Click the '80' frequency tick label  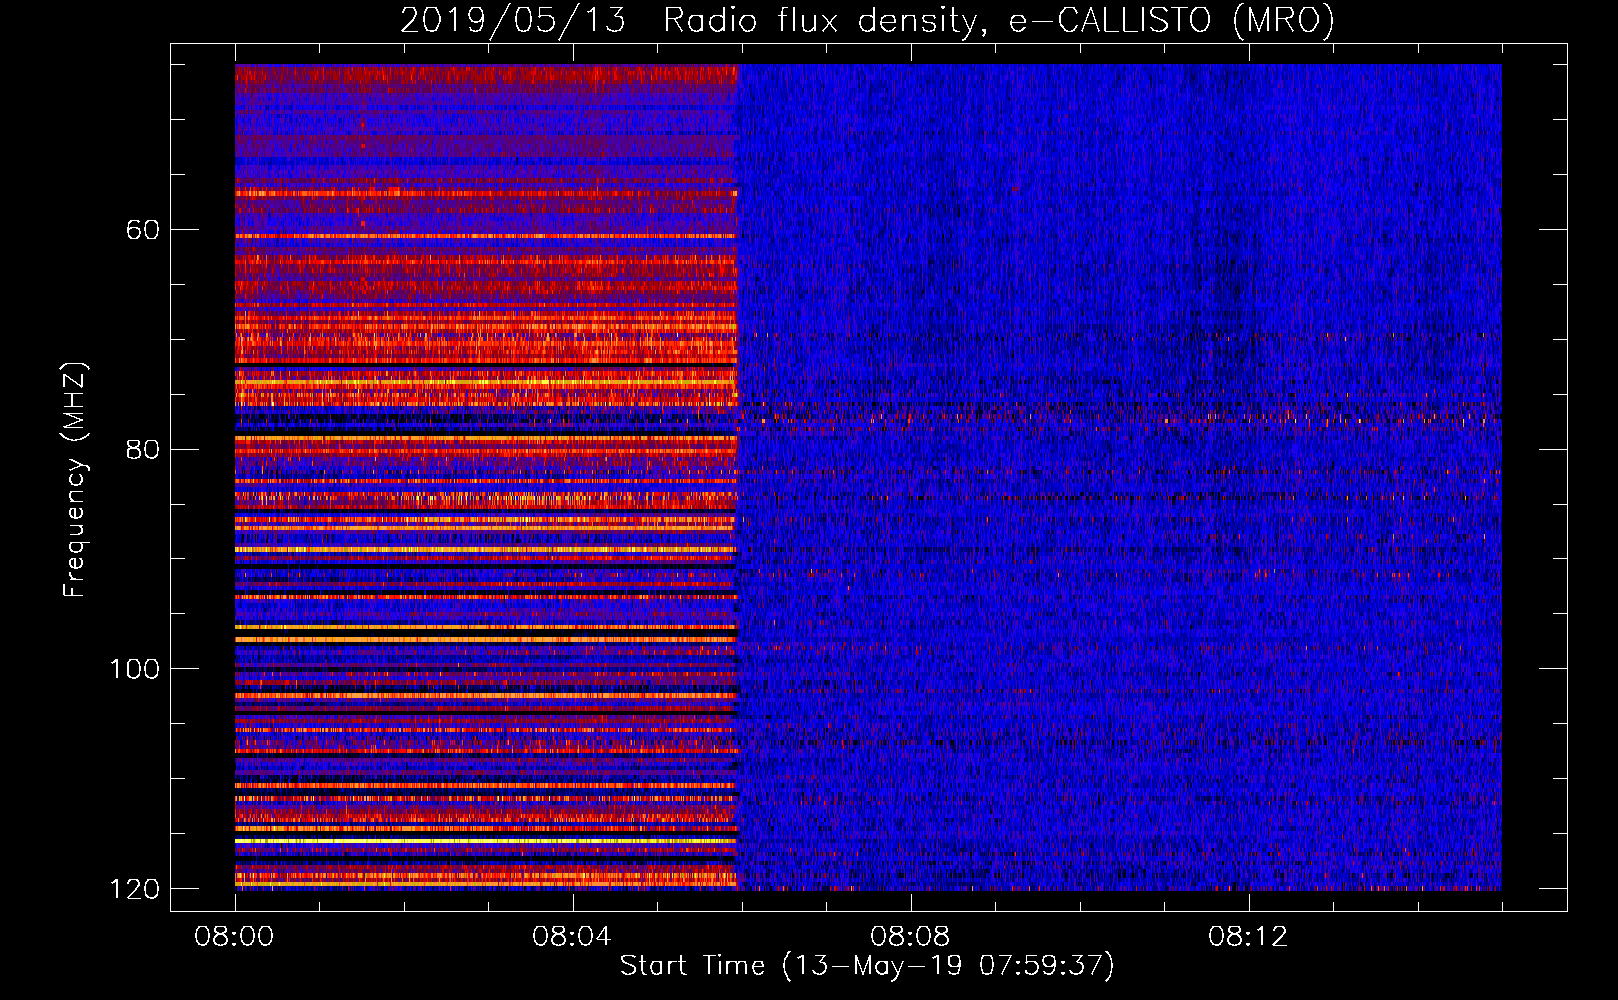143,449
